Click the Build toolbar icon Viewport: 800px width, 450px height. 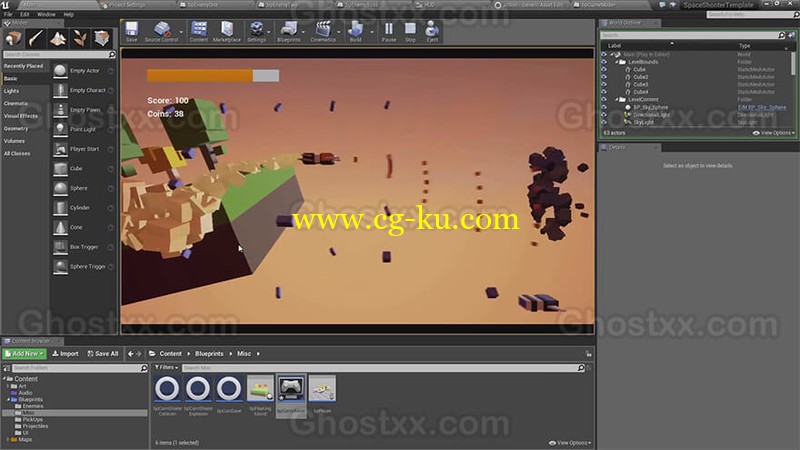355,32
